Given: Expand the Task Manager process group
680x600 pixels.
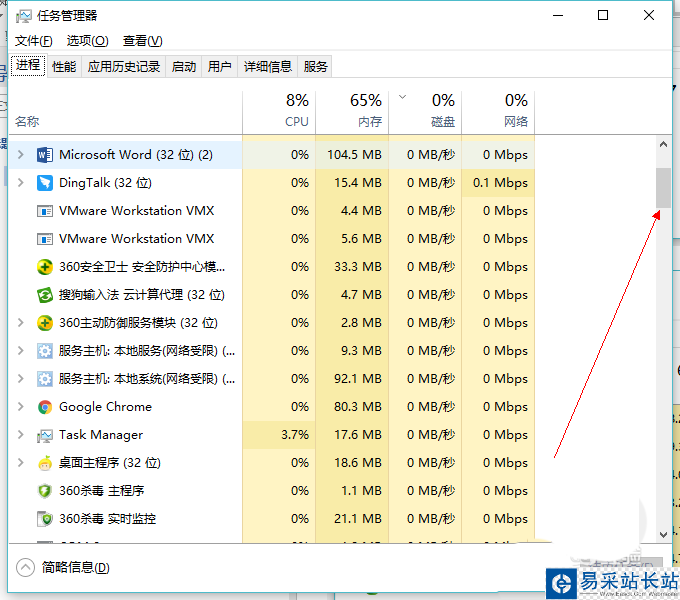Looking at the screenshot, I should (20, 434).
